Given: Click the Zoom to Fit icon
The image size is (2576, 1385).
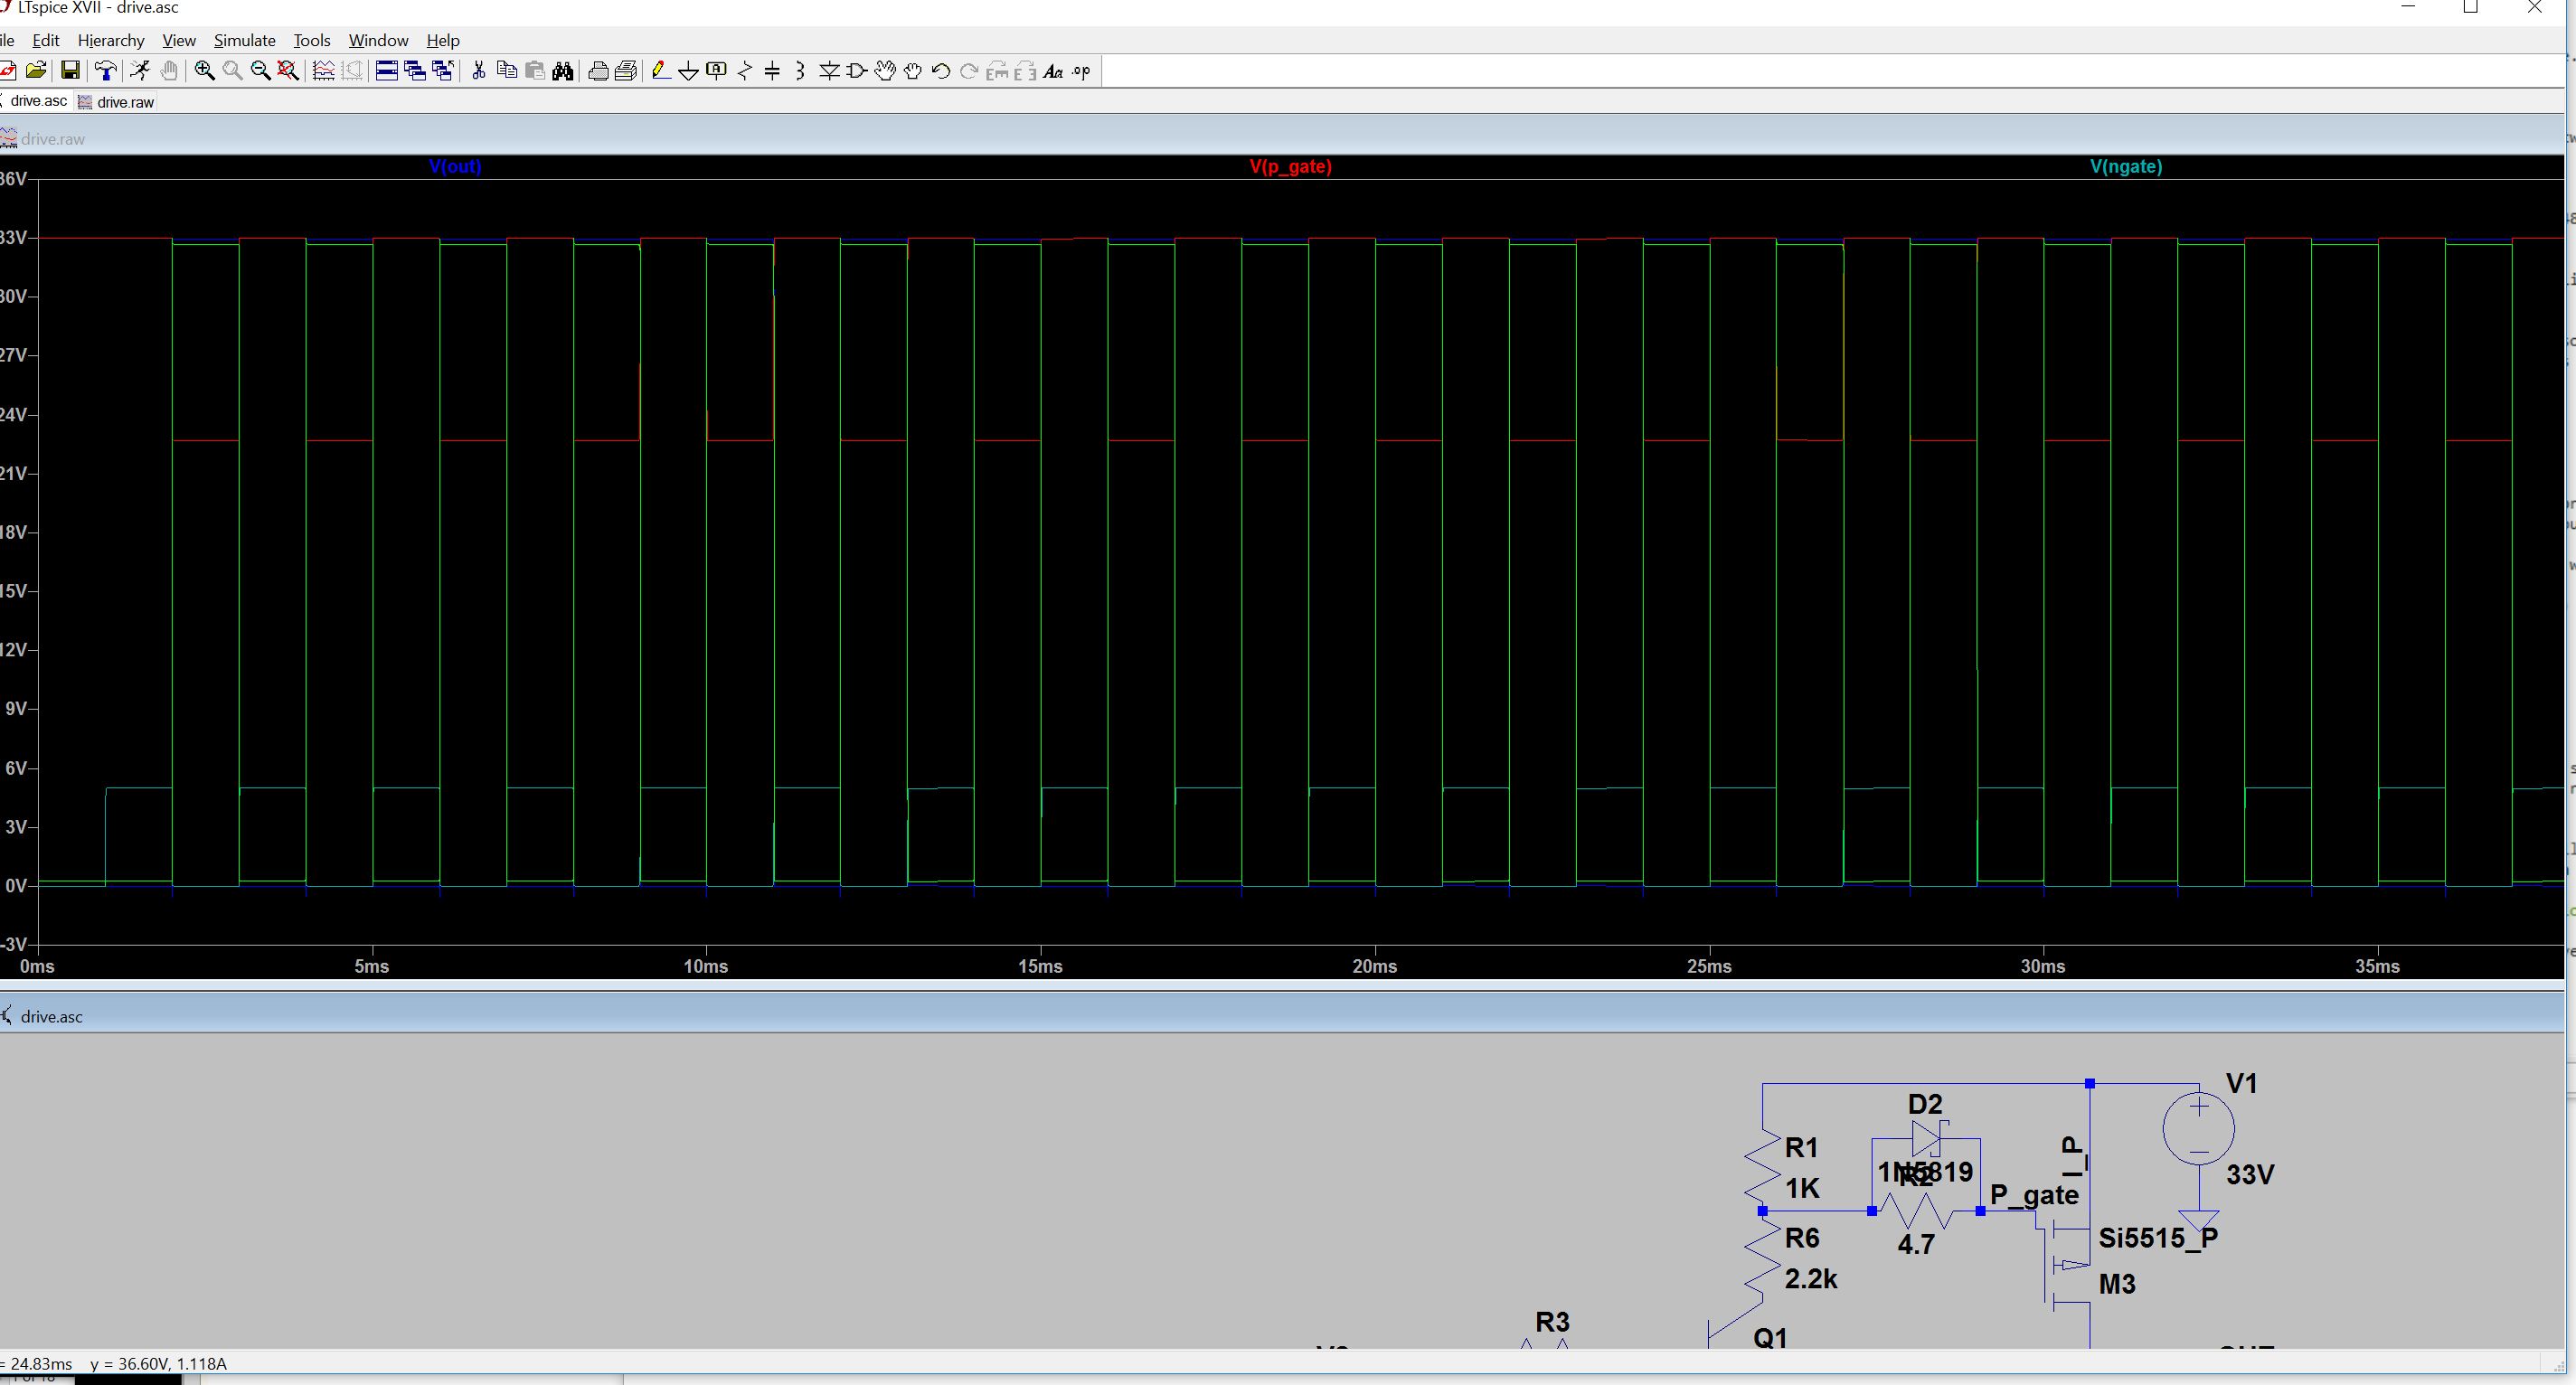Looking at the screenshot, I should coord(289,70).
